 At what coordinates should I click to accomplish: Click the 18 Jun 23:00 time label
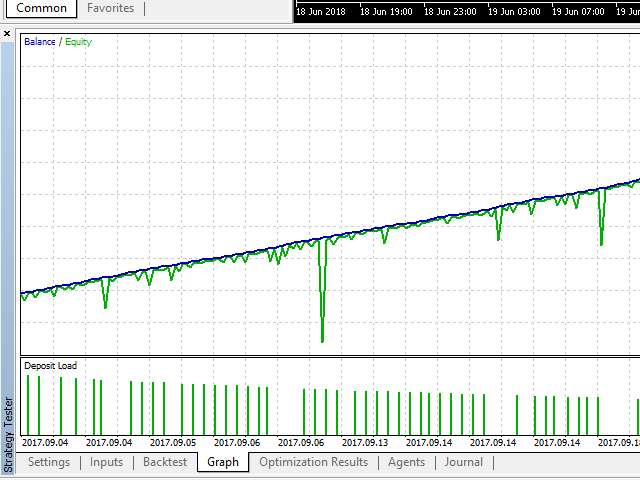pos(451,12)
